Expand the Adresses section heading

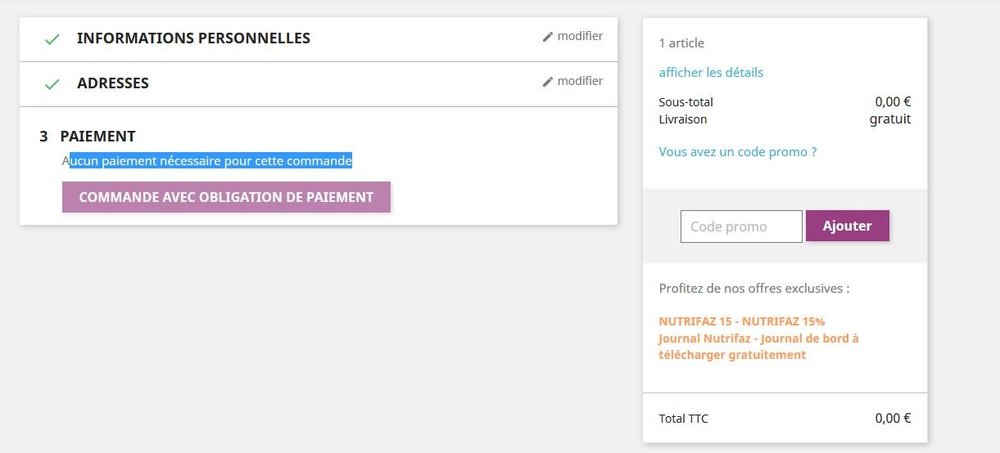tap(113, 83)
